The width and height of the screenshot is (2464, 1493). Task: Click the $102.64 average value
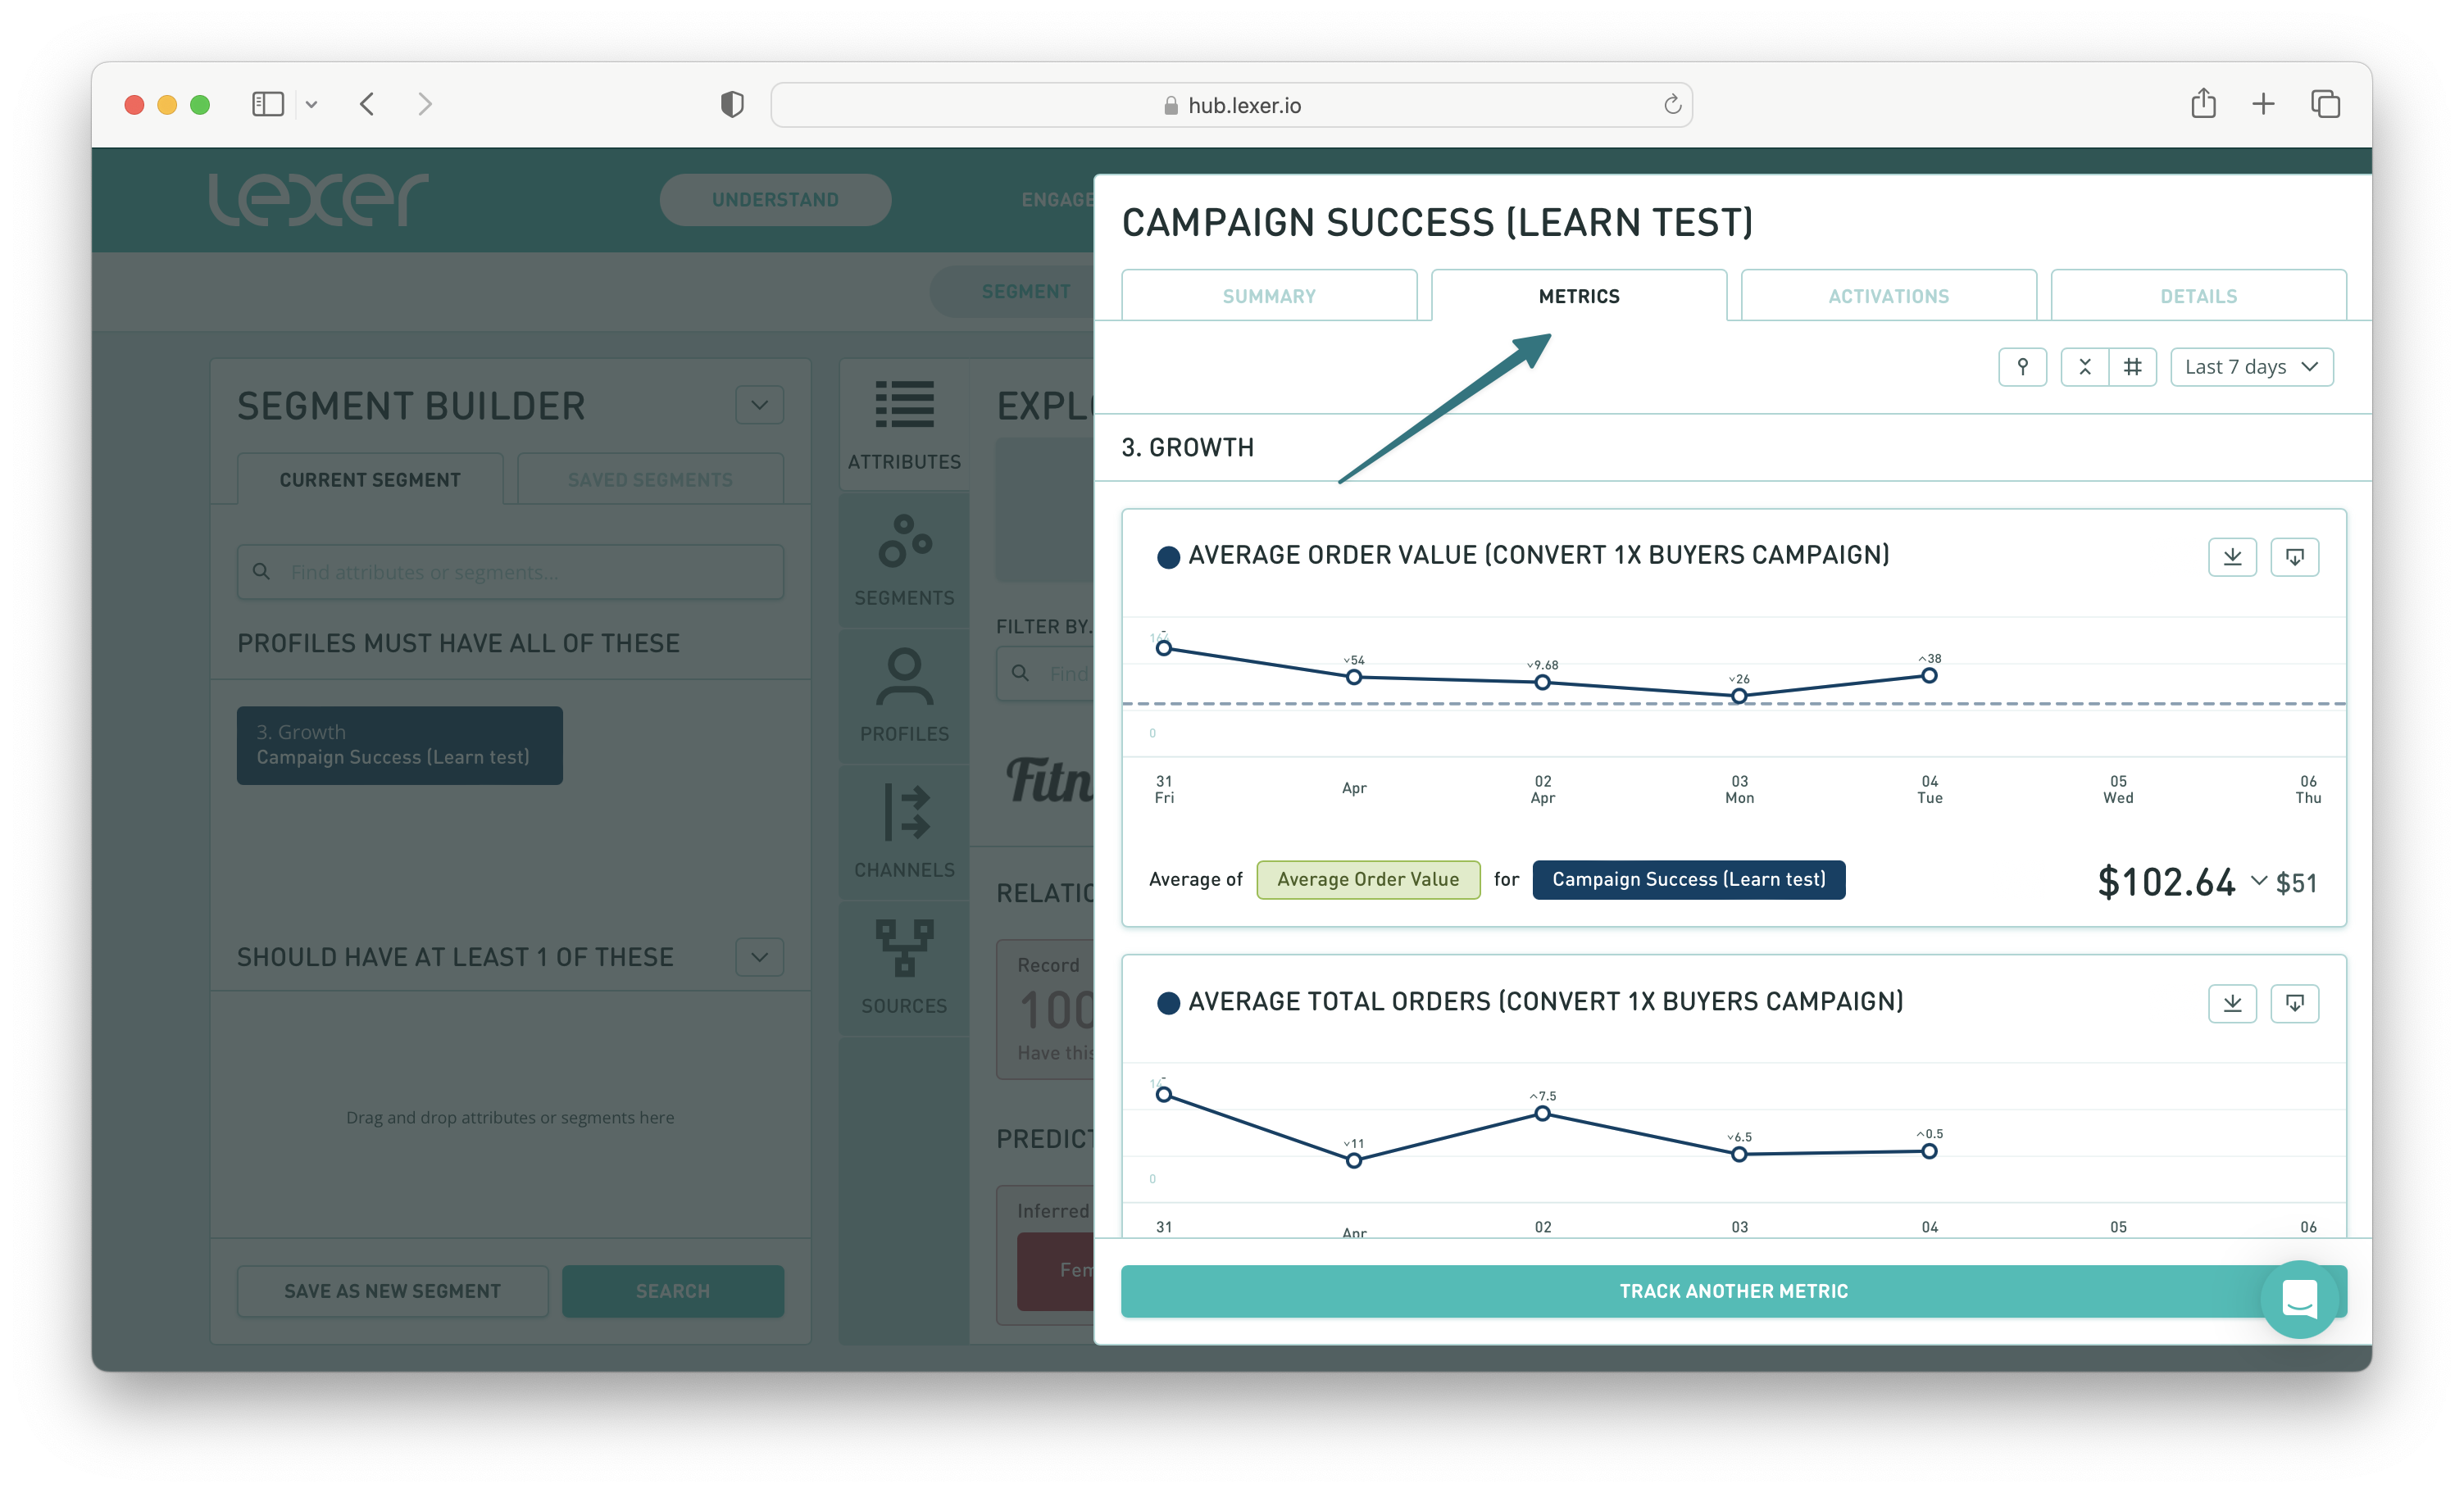pyautogui.click(x=2166, y=882)
